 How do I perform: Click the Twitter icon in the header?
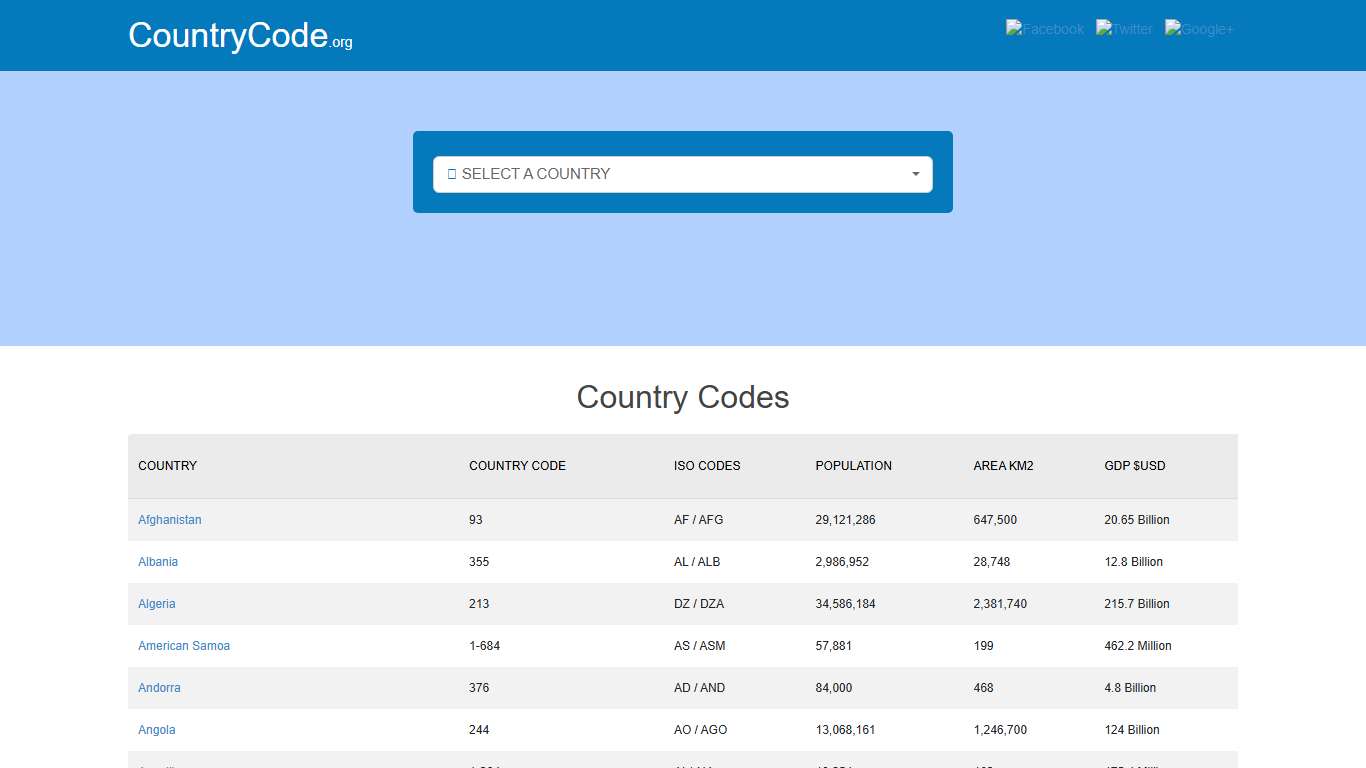pos(1124,29)
